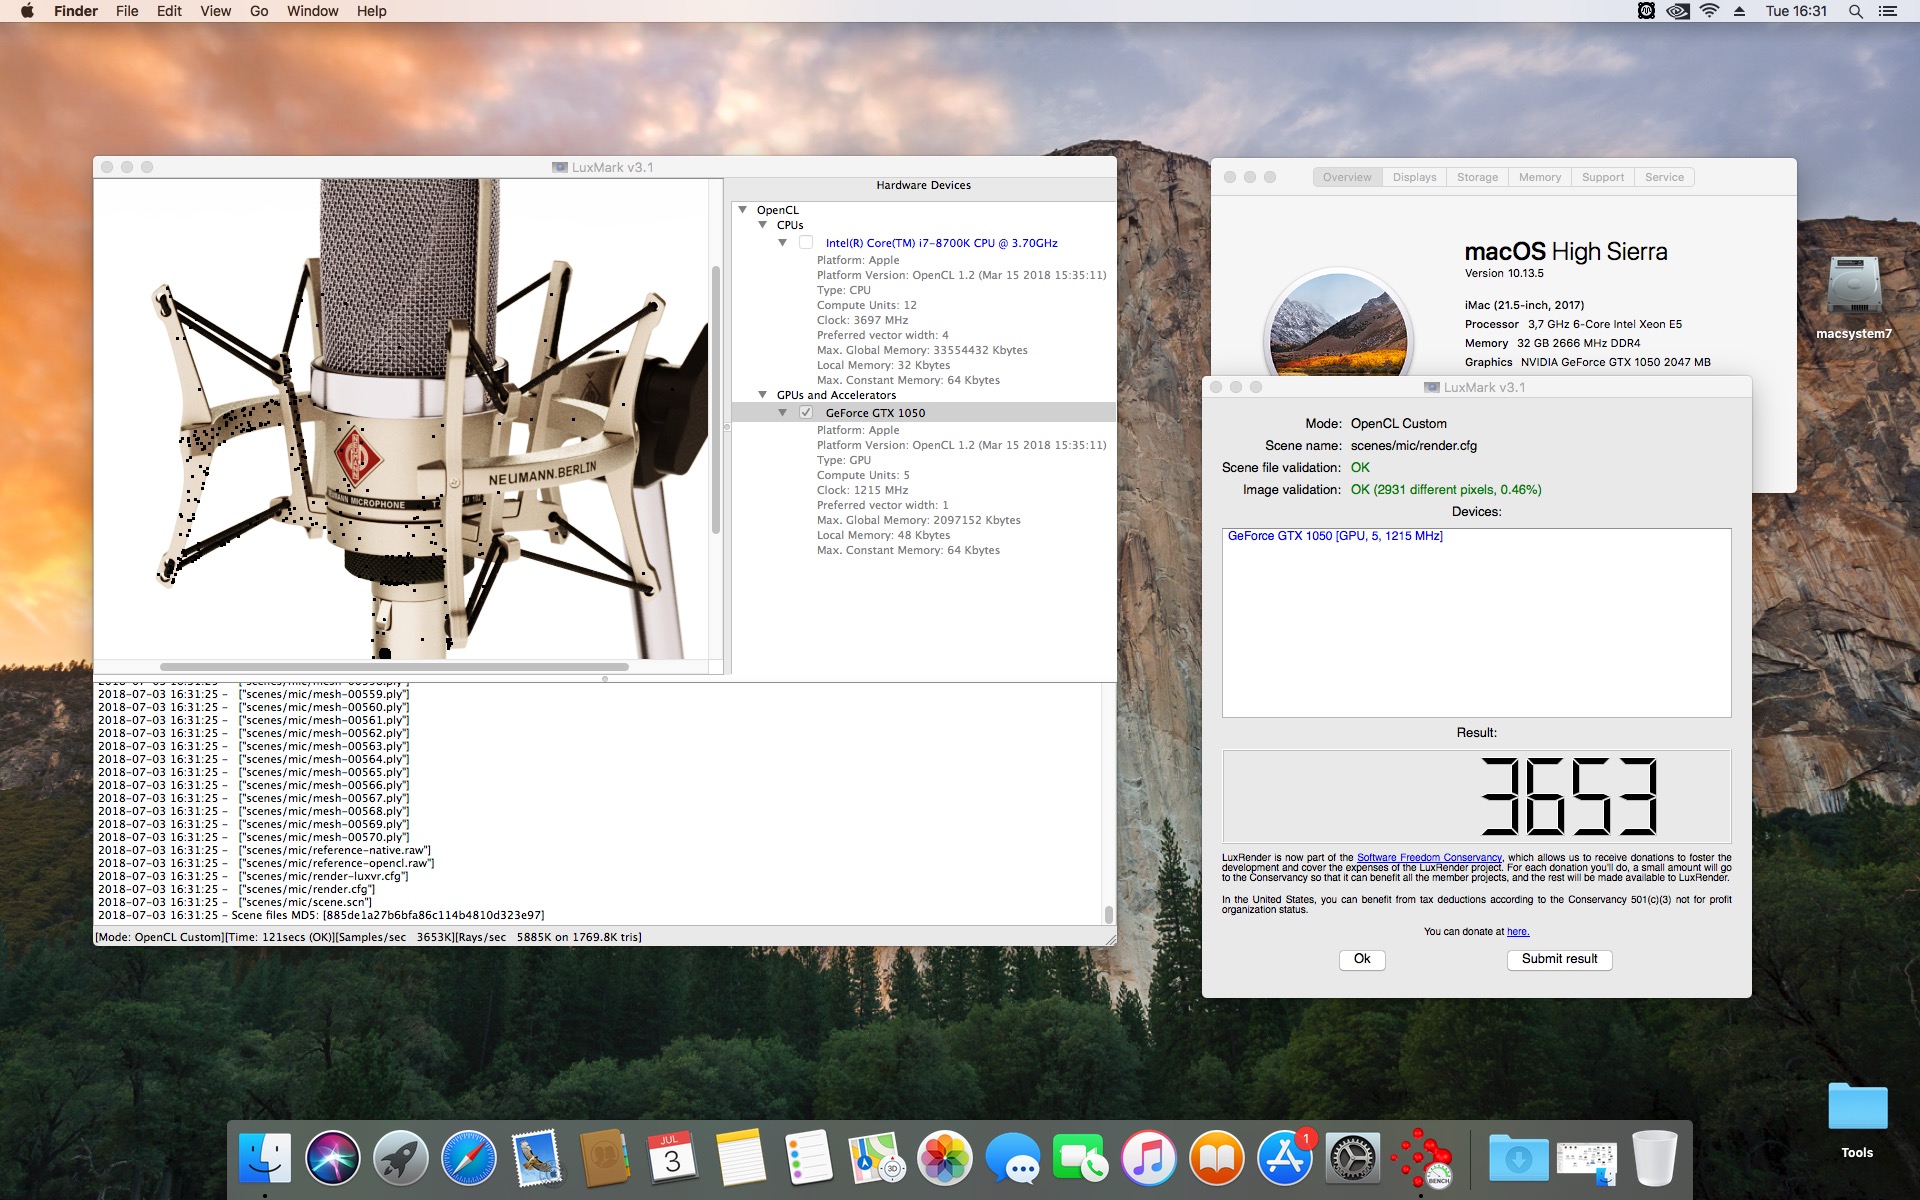Click the Spotlight search magnifier icon
Image resolution: width=1920 pixels, height=1200 pixels.
[x=1855, y=11]
